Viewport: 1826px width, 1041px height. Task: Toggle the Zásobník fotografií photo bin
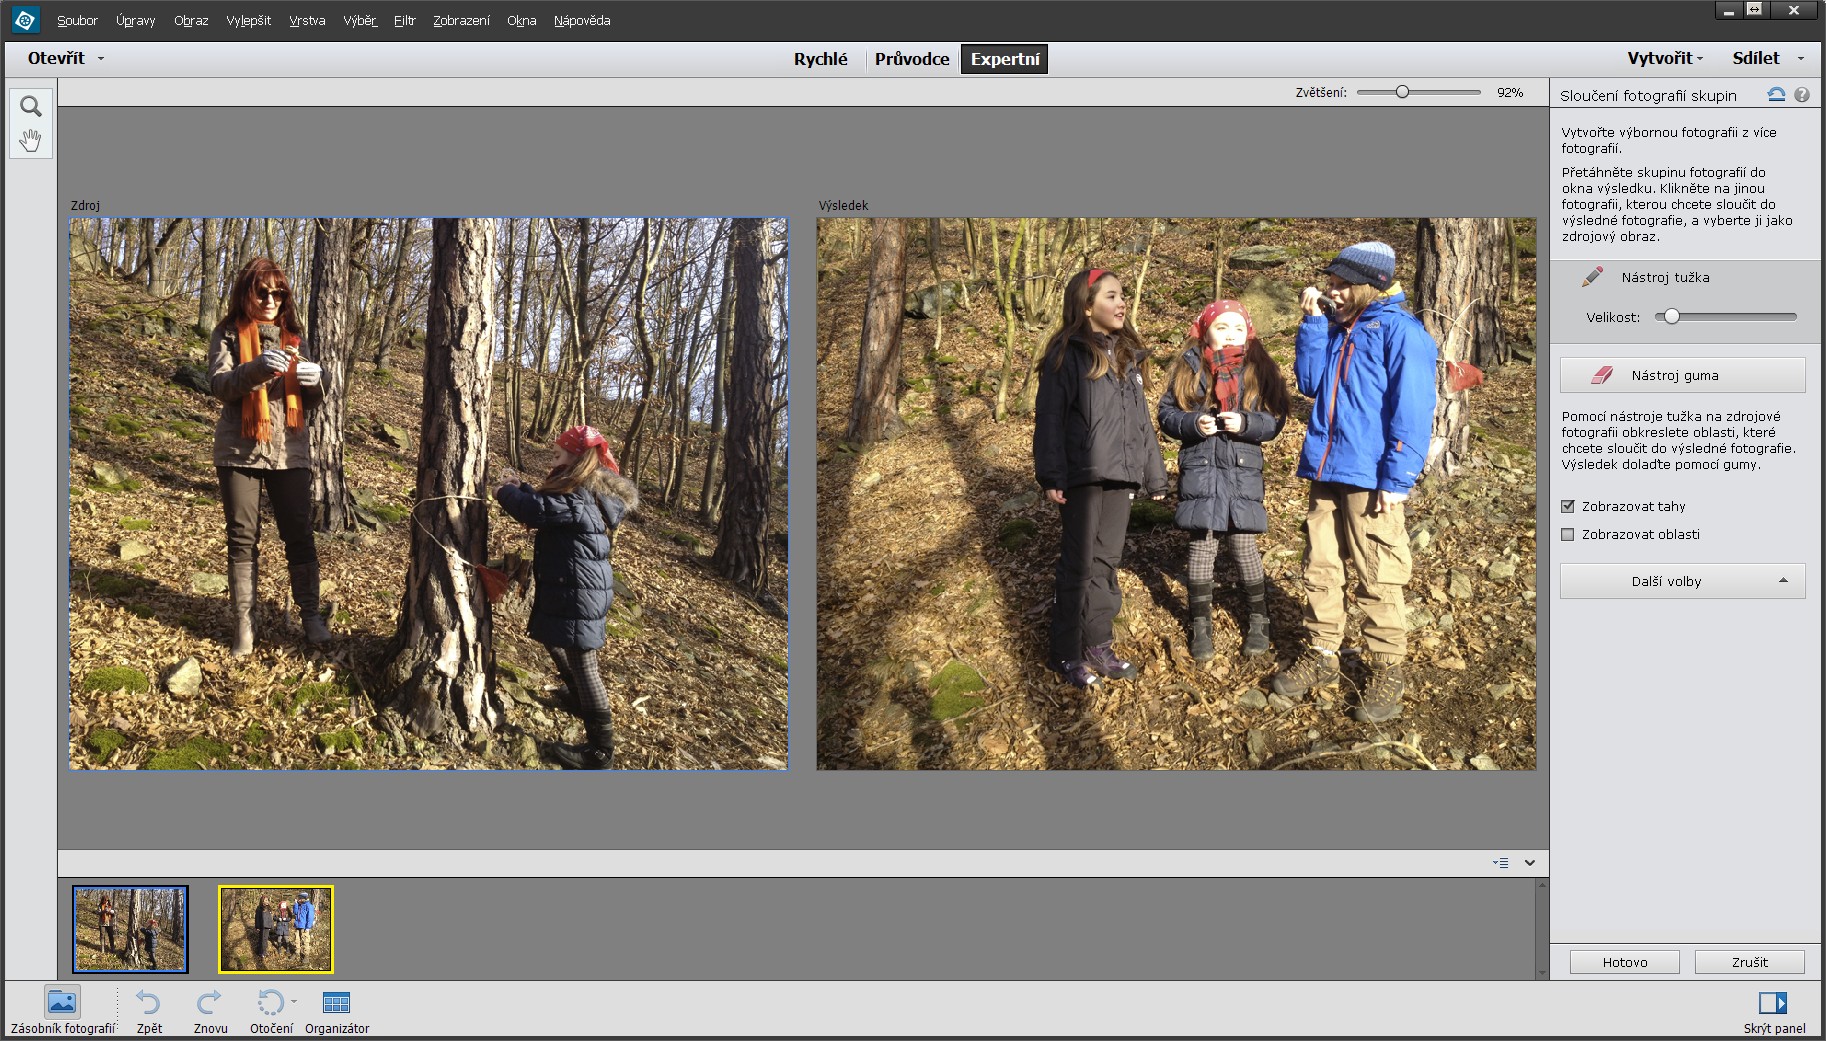coord(62,1002)
